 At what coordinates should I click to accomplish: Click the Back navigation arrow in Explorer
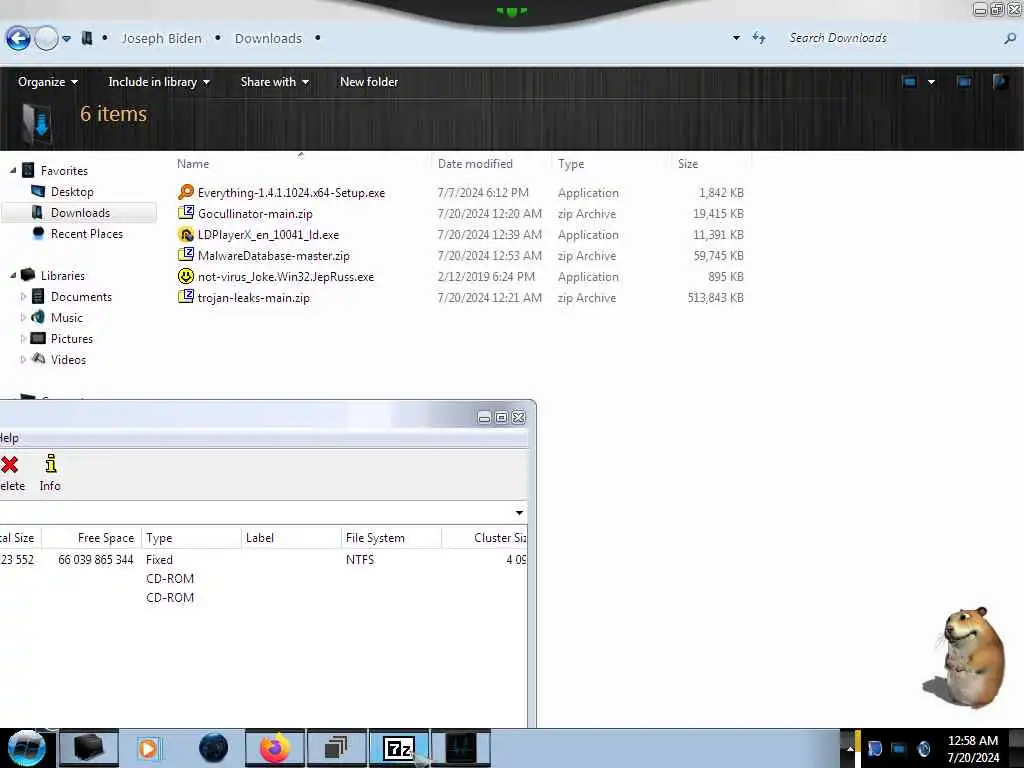point(18,39)
